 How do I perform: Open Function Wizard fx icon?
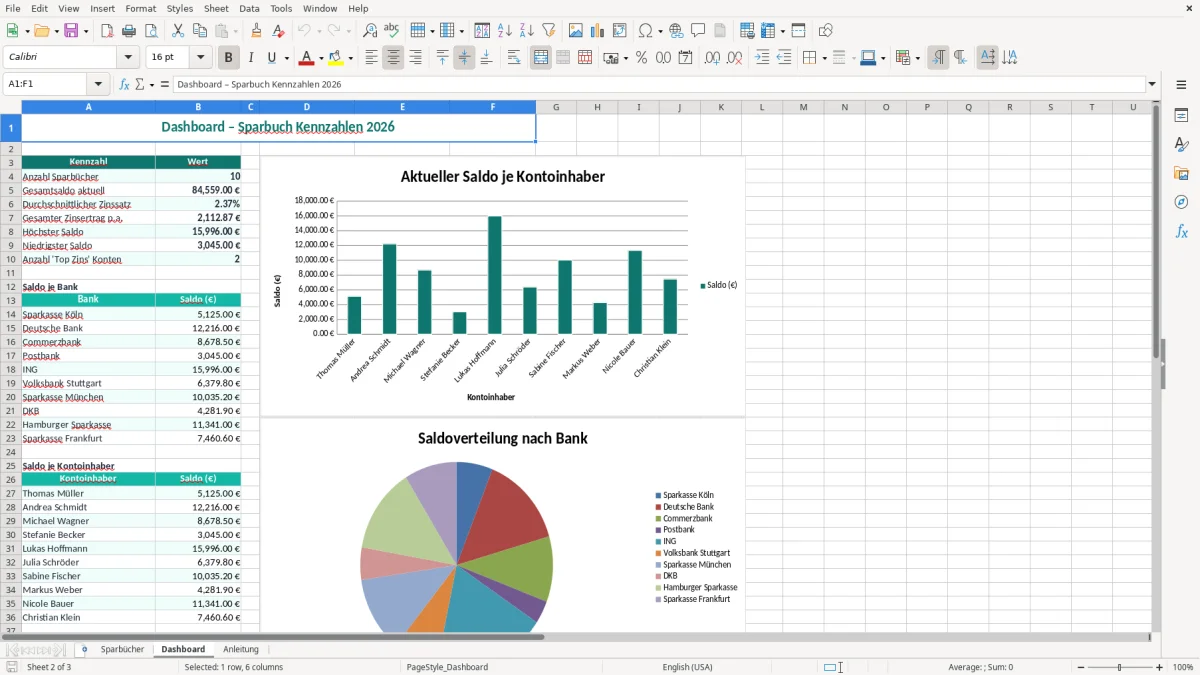(x=125, y=85)
